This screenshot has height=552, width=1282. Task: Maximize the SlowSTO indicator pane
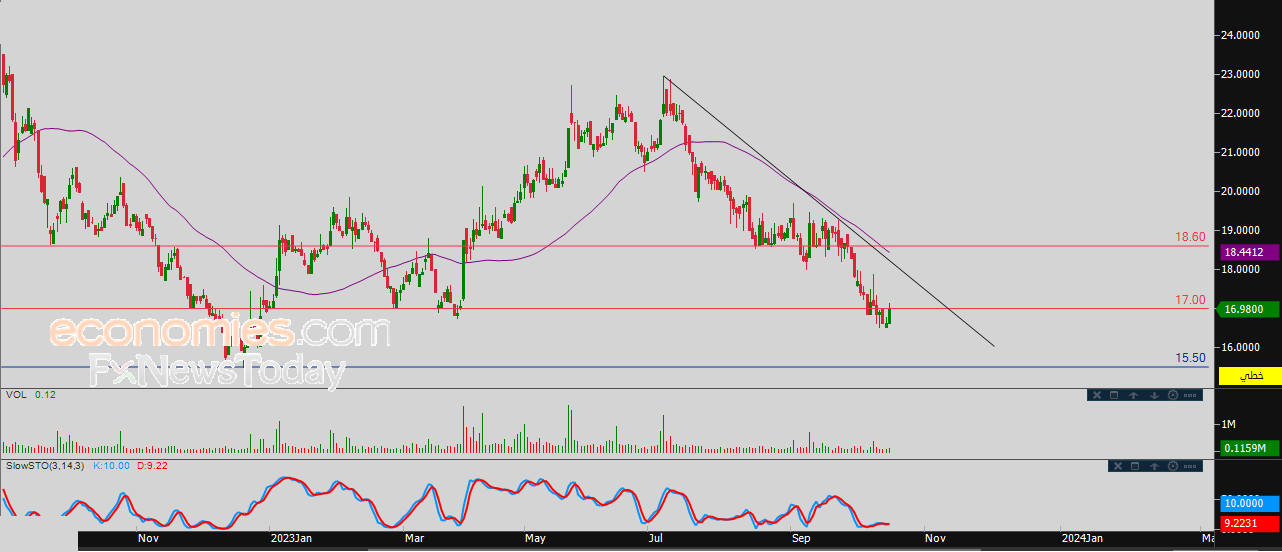click(1135, 466)
